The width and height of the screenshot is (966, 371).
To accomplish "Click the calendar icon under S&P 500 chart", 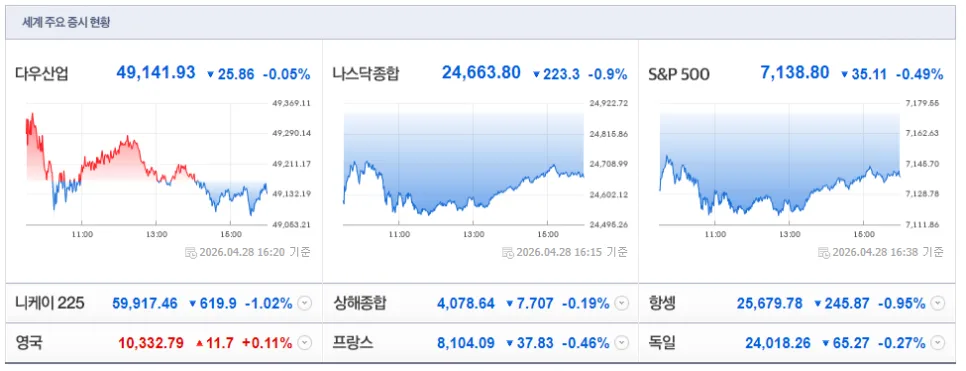I will (824, 252).
